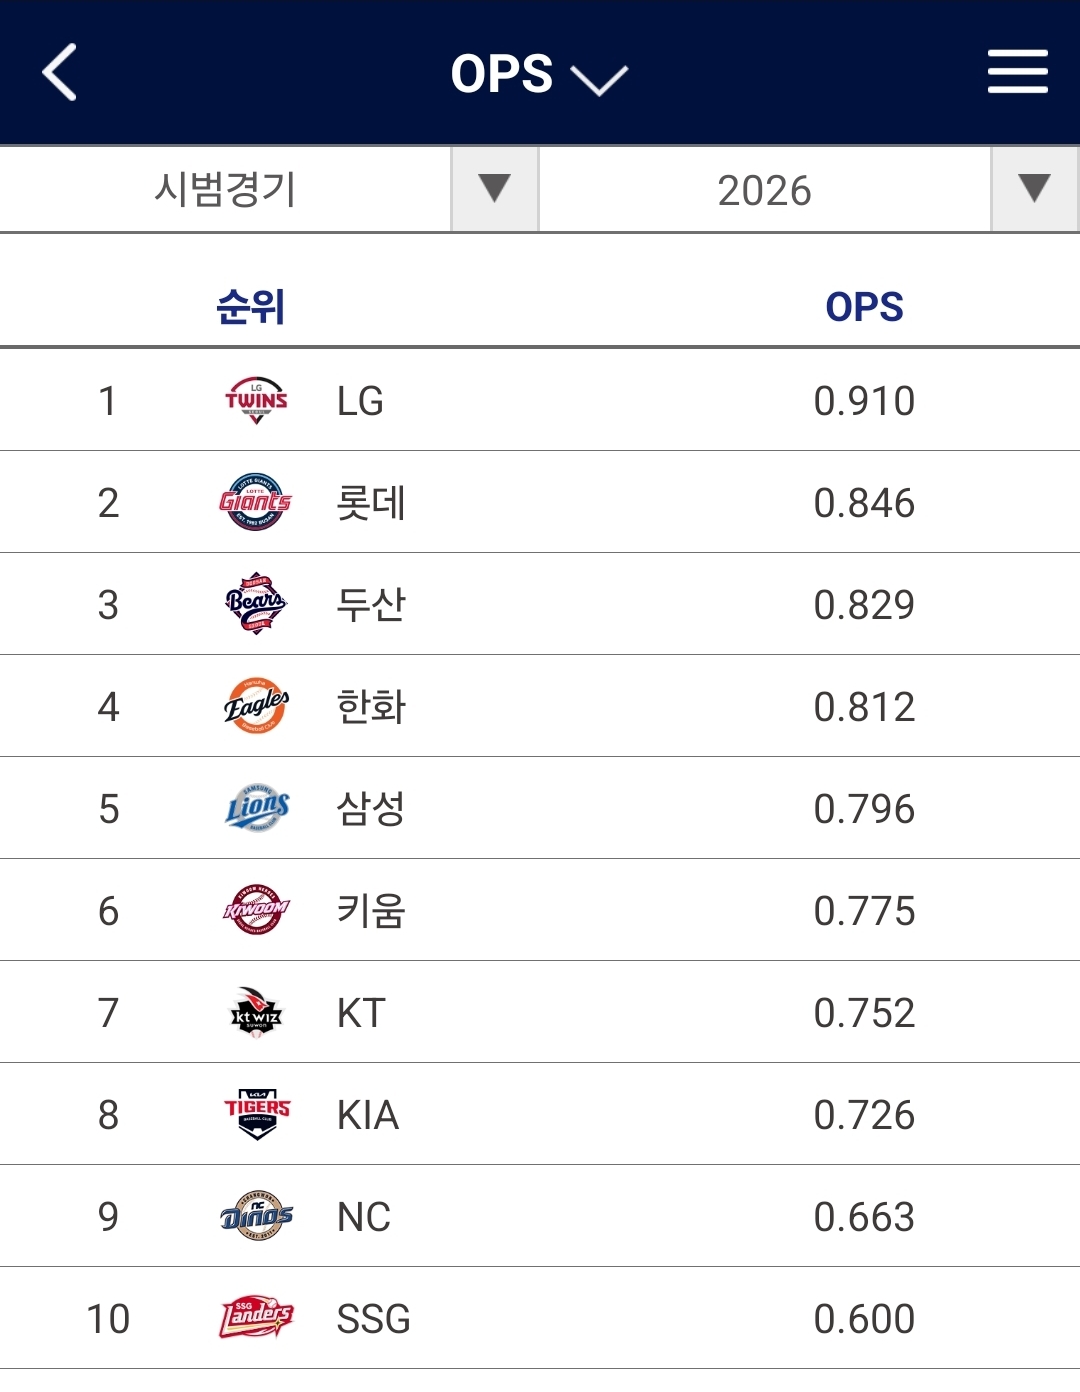This screenshot has width=1080, height=1392.
Task: Open the 시범경기 game type dropdown
Action: tap(494, 189)
